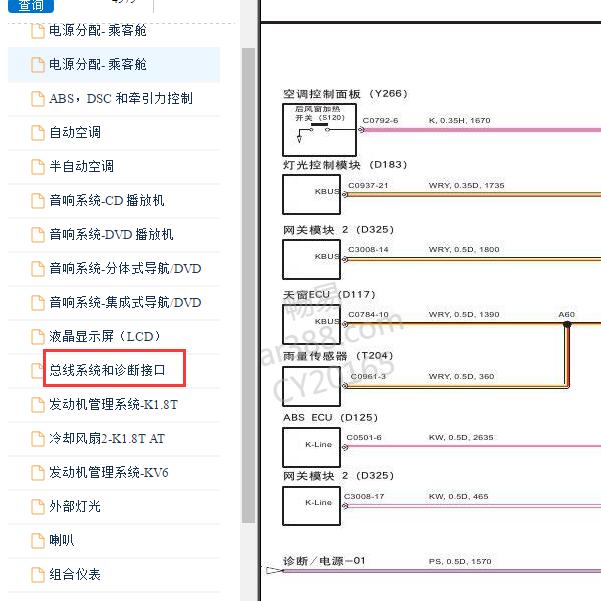The width and height of the screenshot is (601, 601).
Task: Click document icon beside 喇叭
Action: (38, 540)
